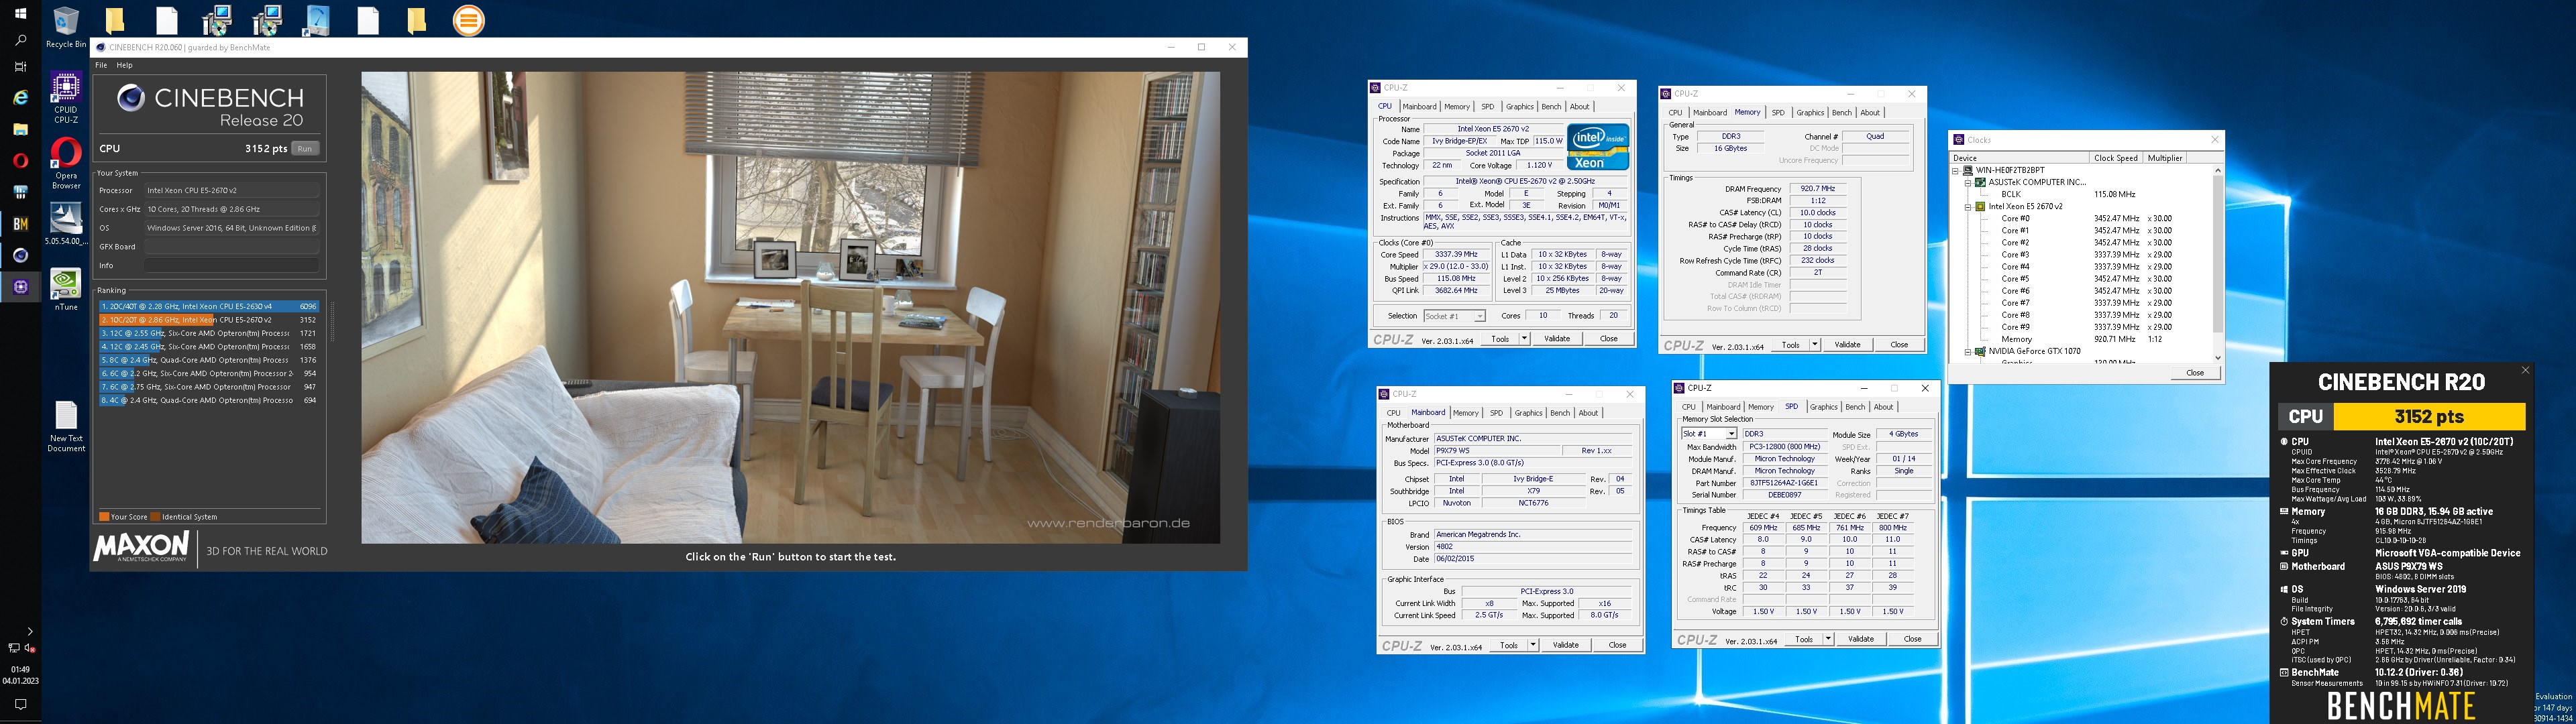Click the orange round menu icon on desktop
The image size is (2576, 724).
pyautogui.click(x=468, y=20)
